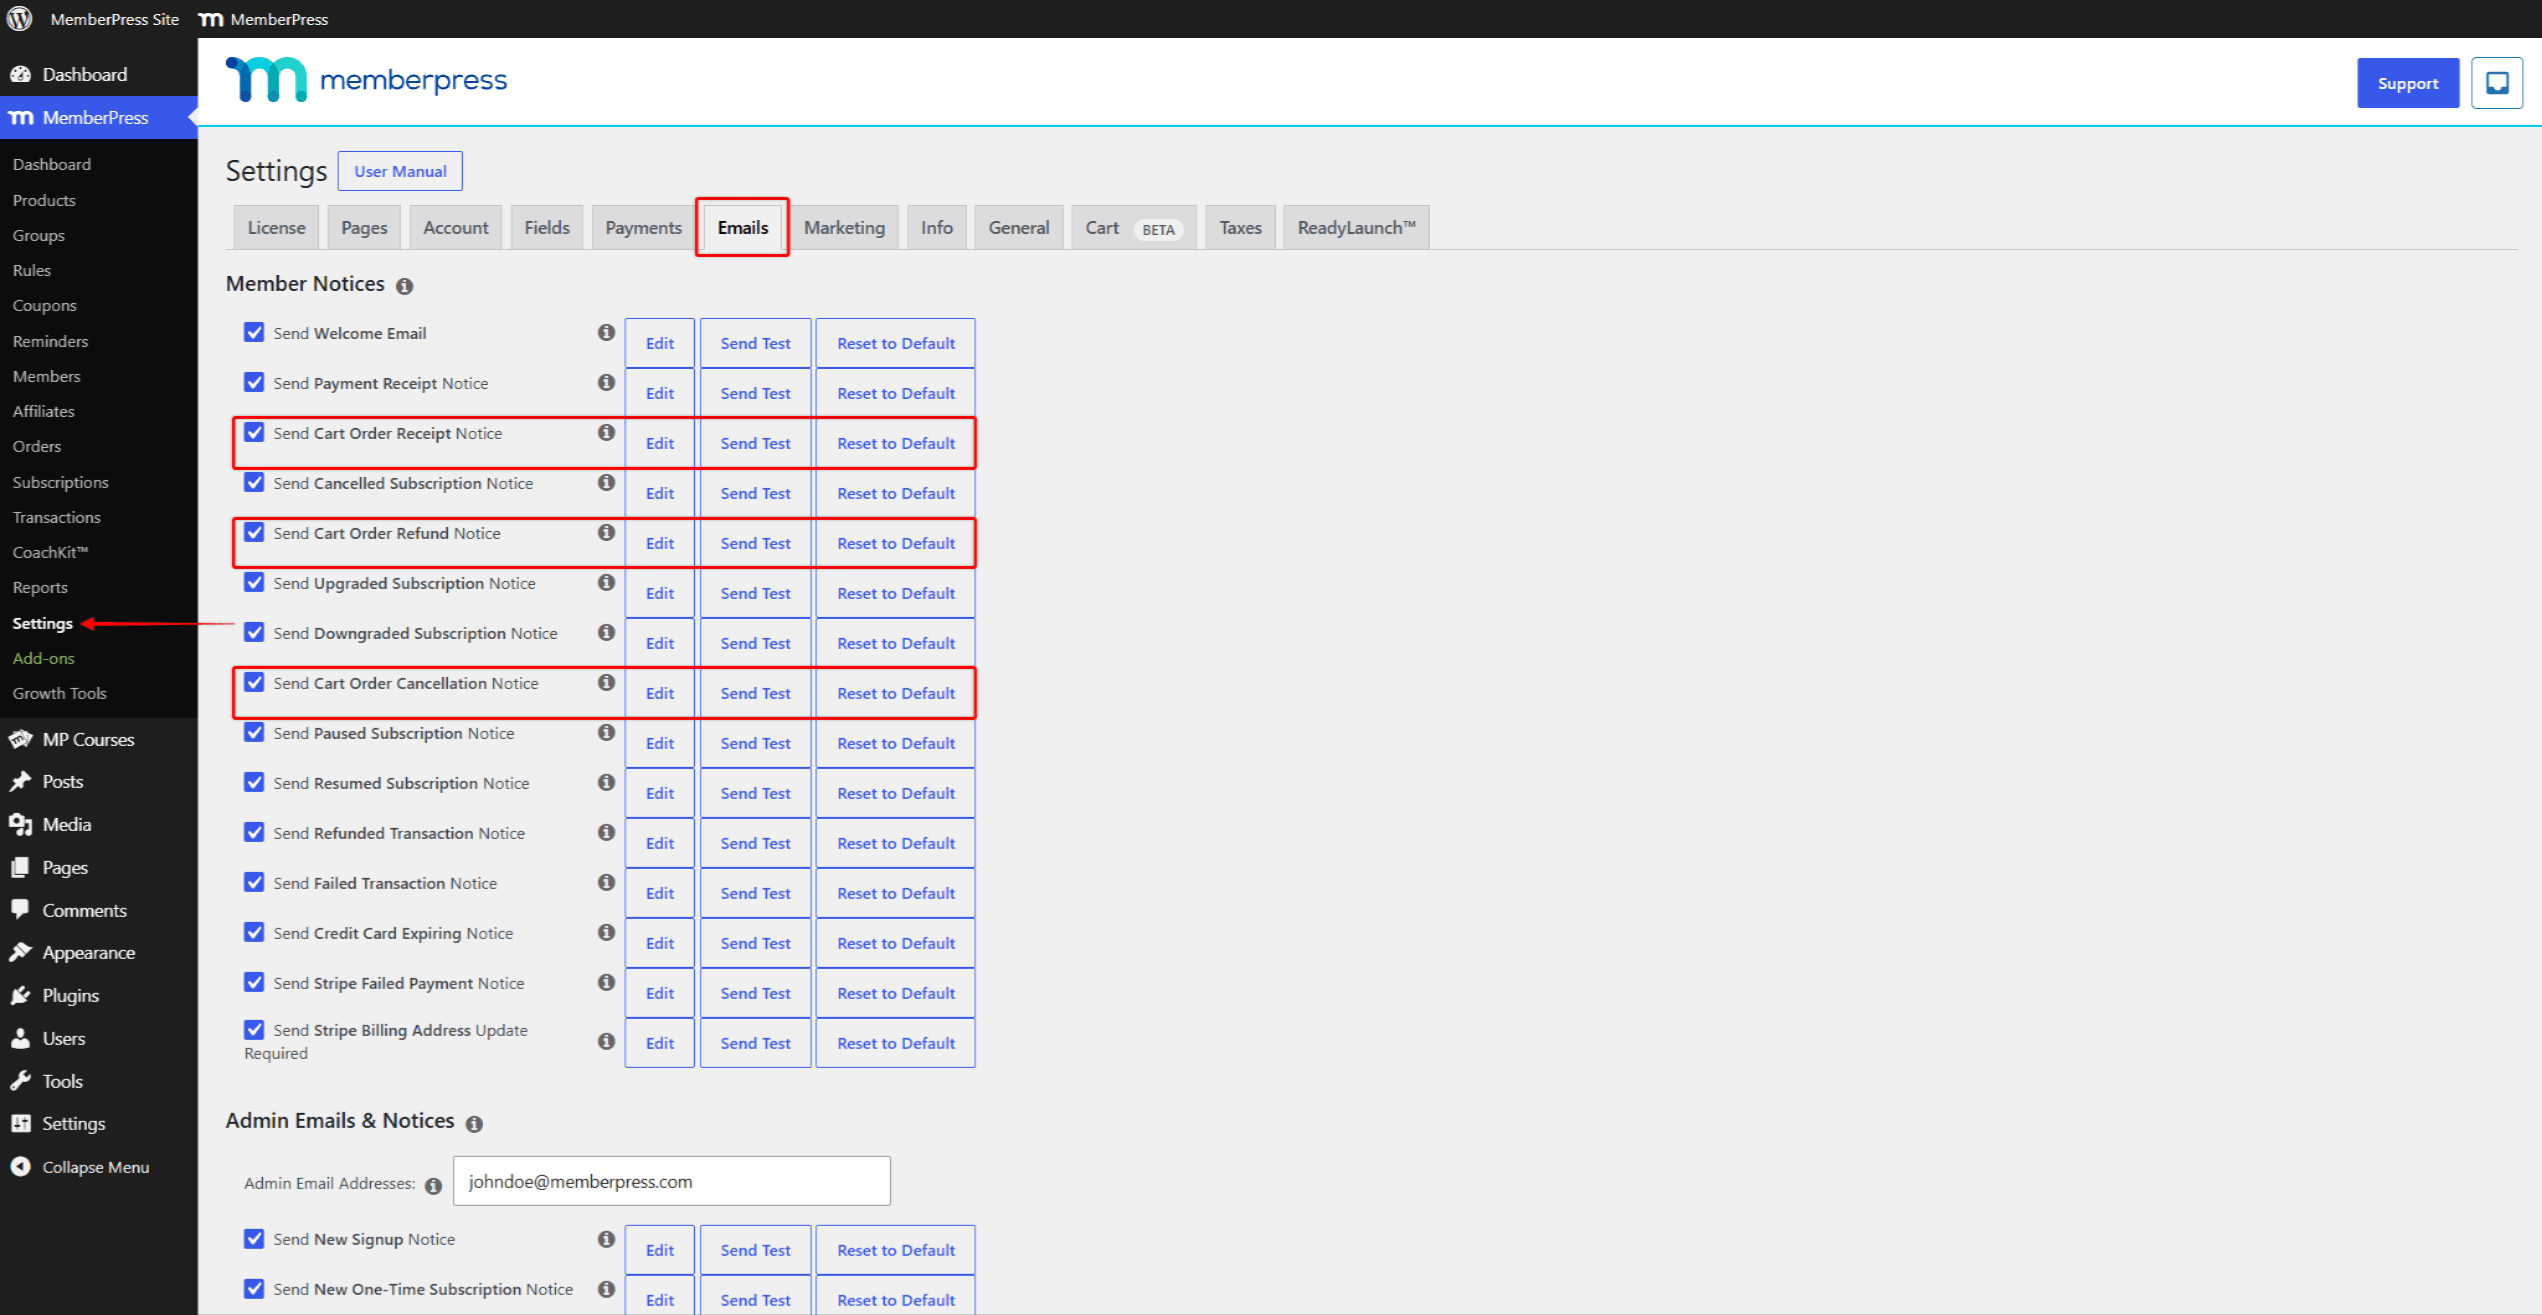Click the Collapse Menu icon in sidebar
This screenshot has height=1315, width=2542.
(x=20, y=1167)
